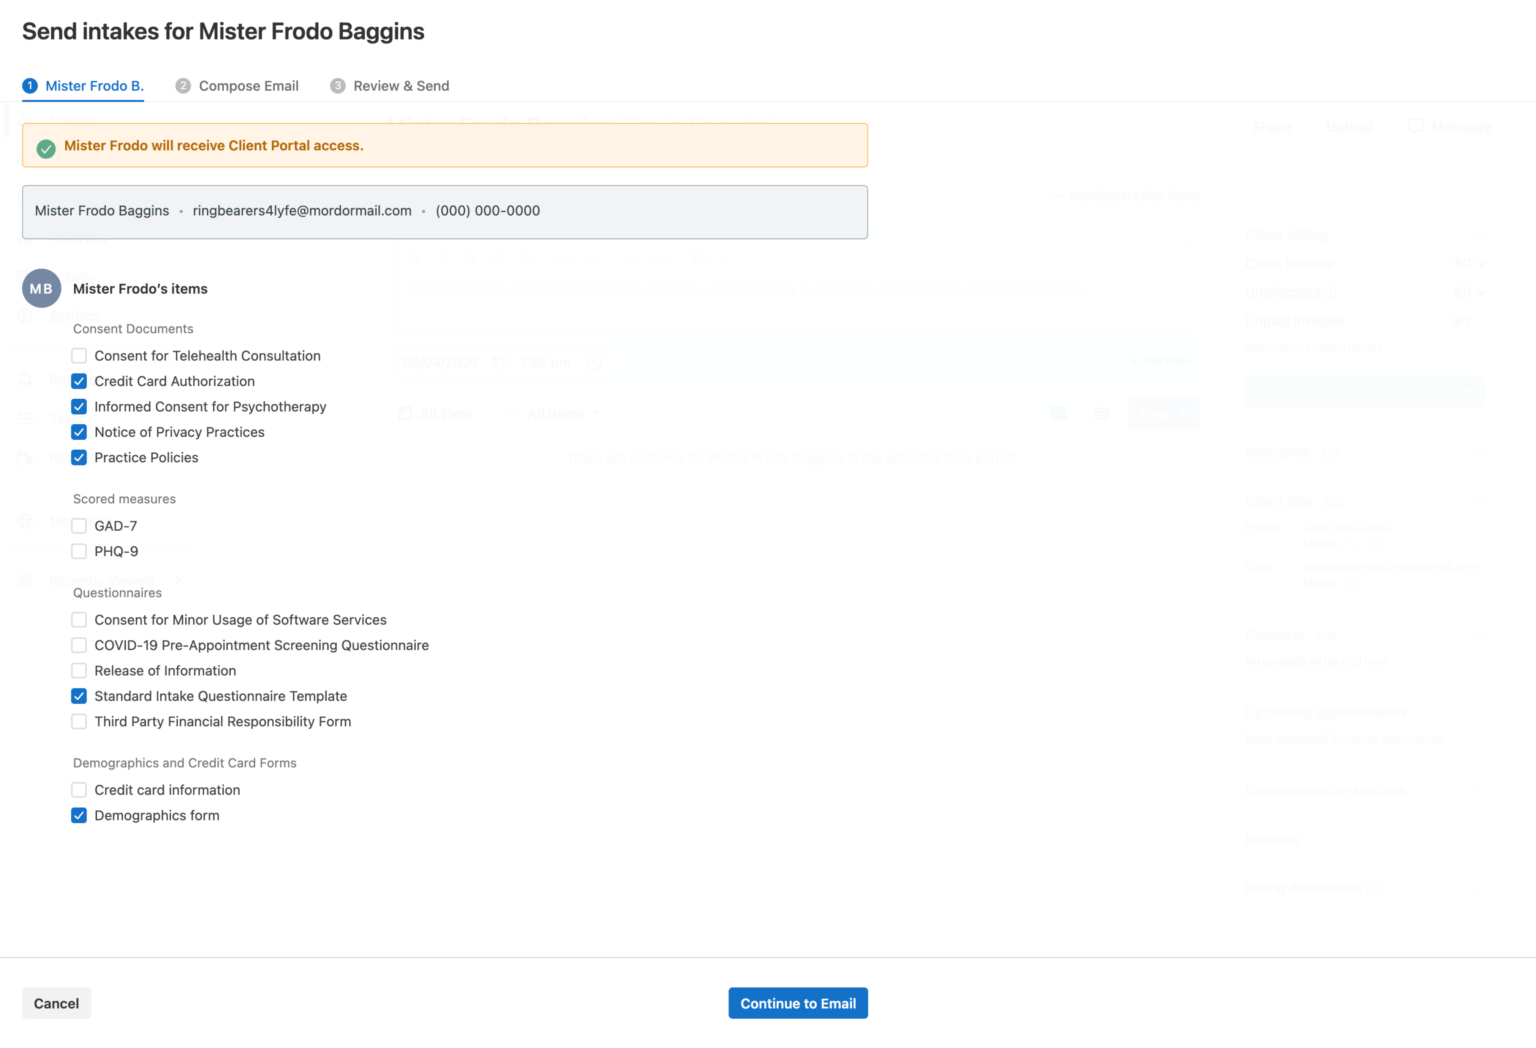Click the Cancel button
1536x1048 pixels.
tap(56, 1003)
